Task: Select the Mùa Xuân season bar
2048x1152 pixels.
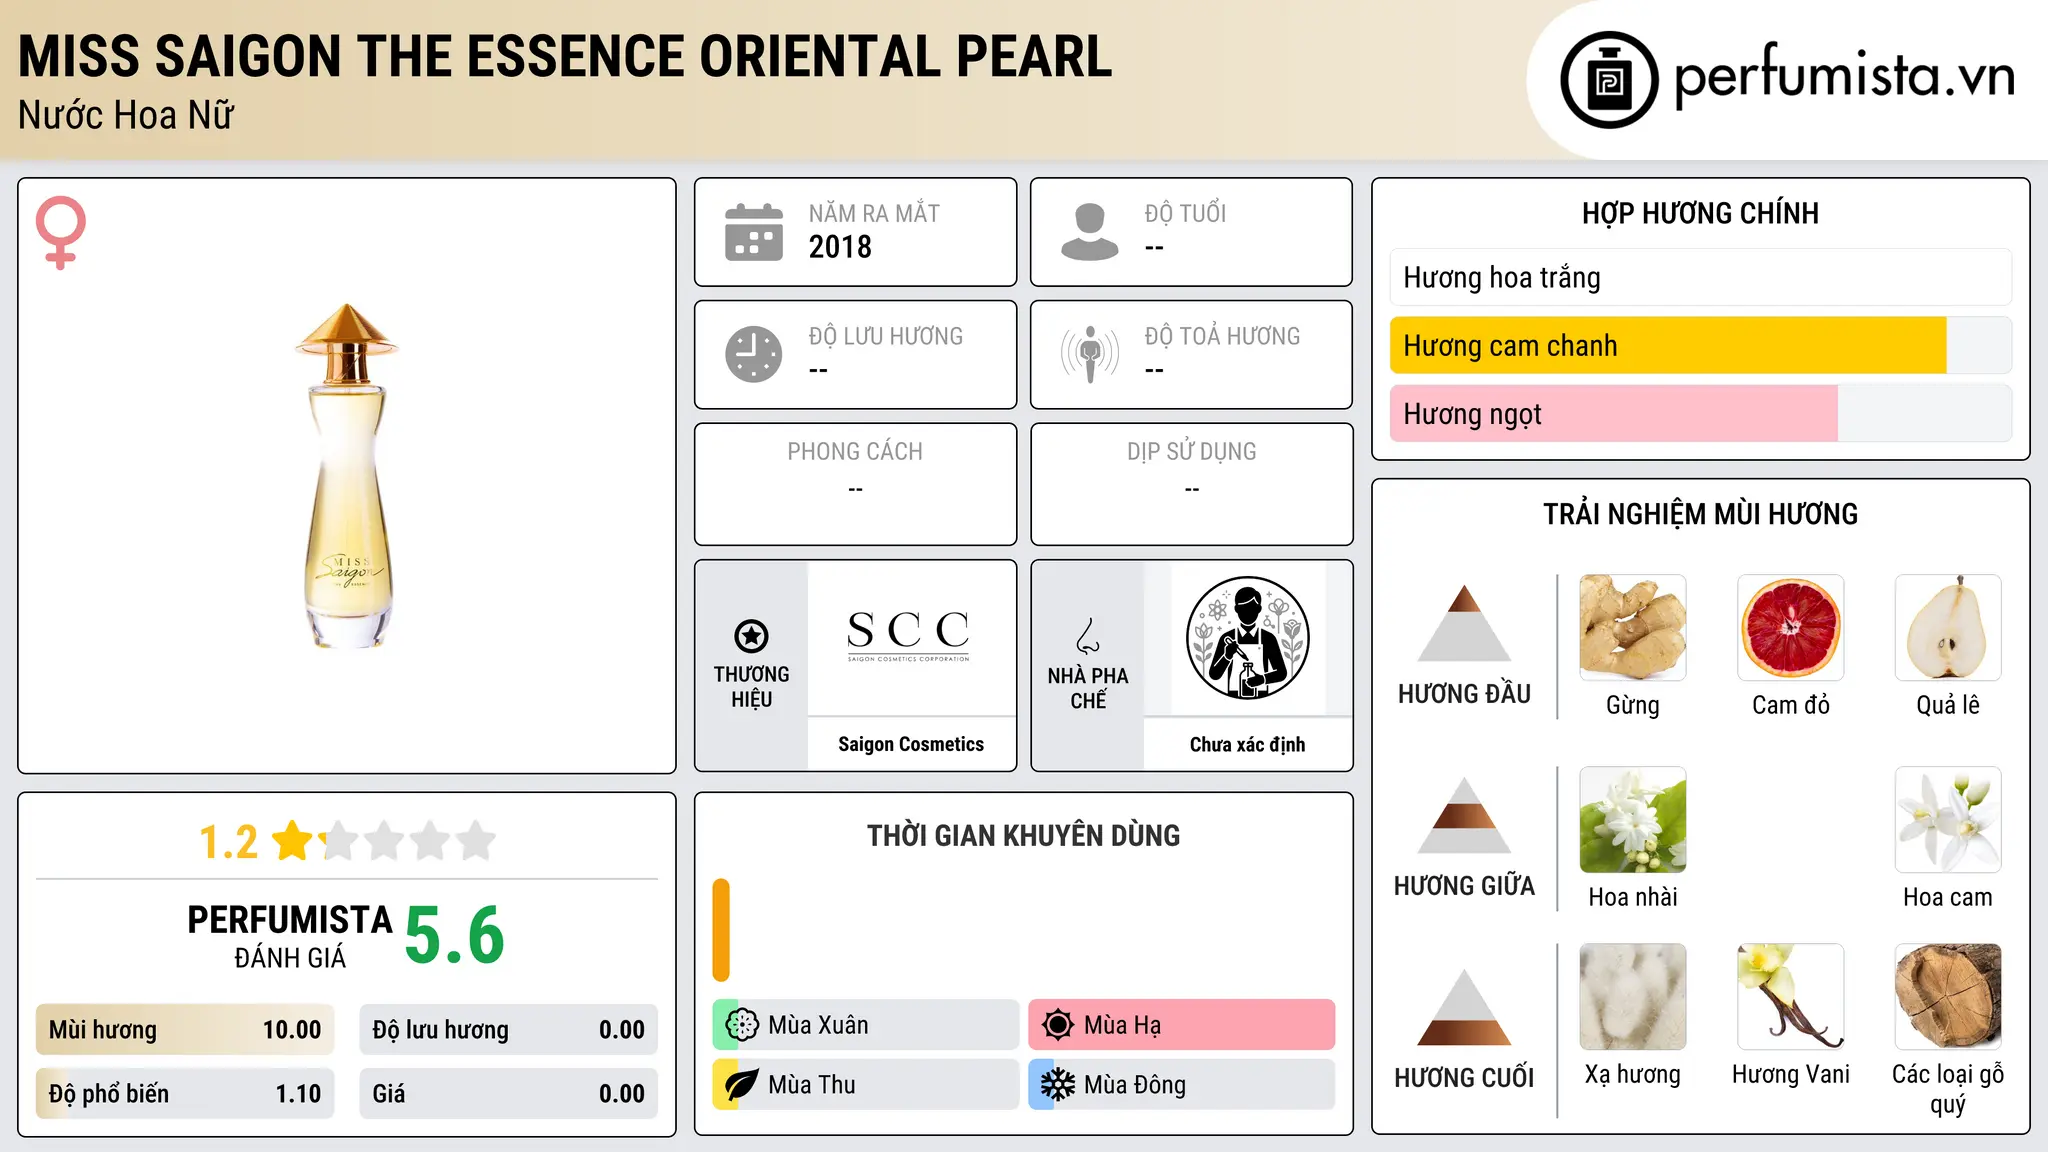Action: coord(866,1025)
